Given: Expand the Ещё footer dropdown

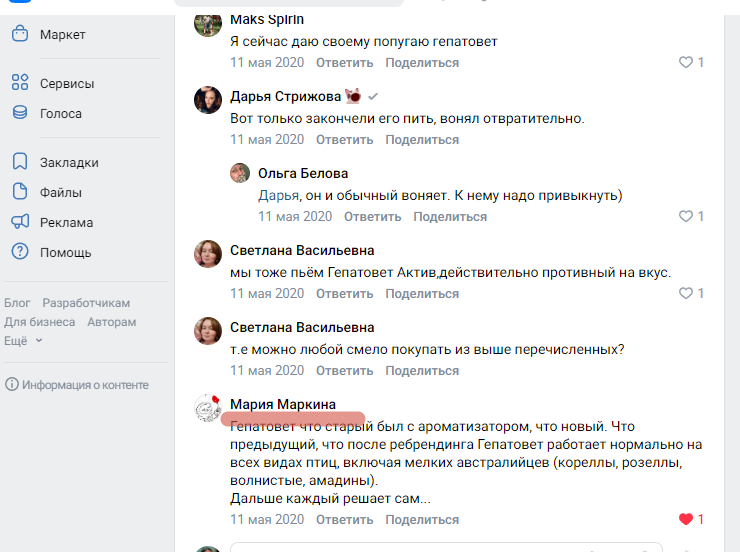Looking at the screenshot, I should click(x=23, y=341).
